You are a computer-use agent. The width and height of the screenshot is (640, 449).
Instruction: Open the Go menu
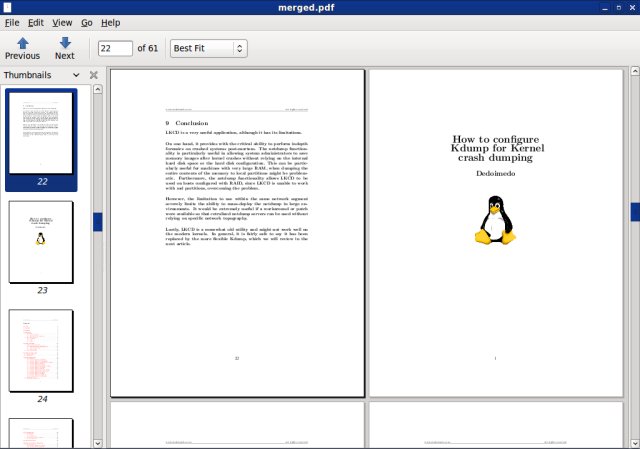87,23
